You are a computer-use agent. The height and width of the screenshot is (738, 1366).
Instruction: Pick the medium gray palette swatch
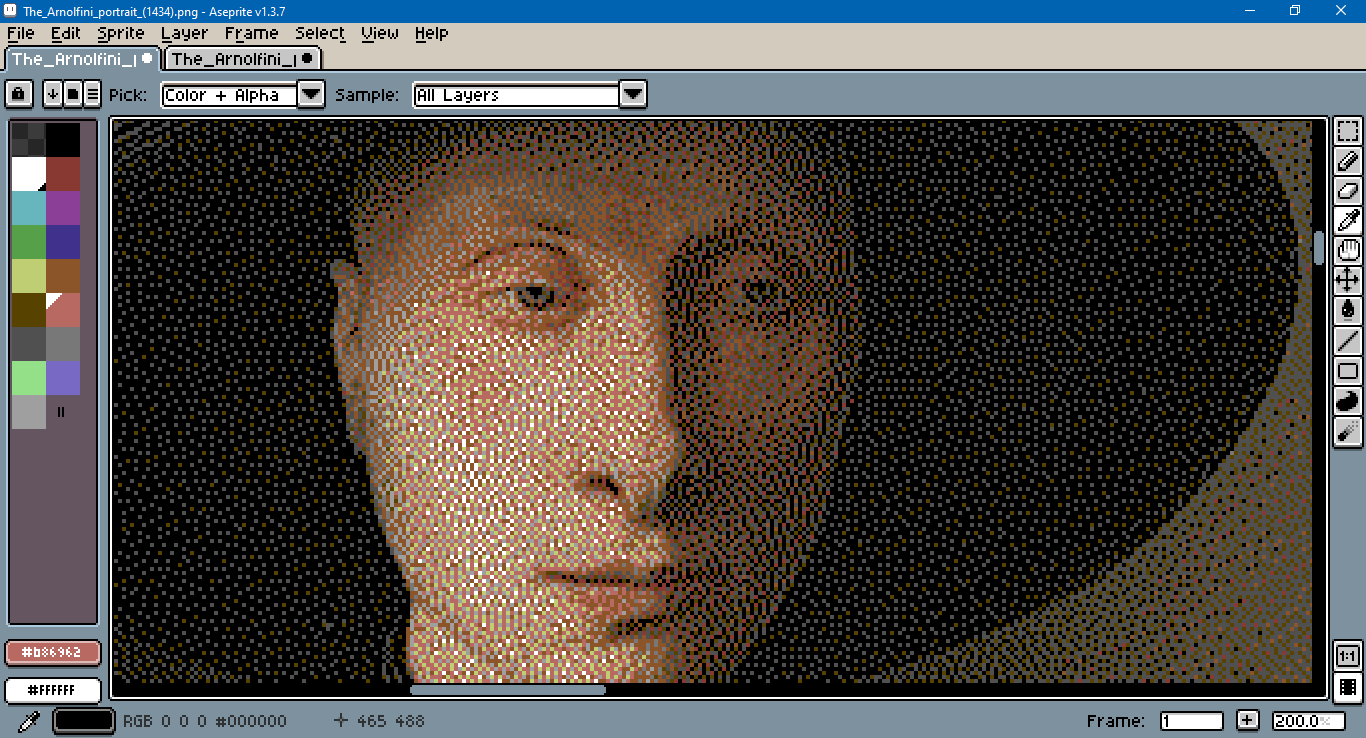pos(63,344)
